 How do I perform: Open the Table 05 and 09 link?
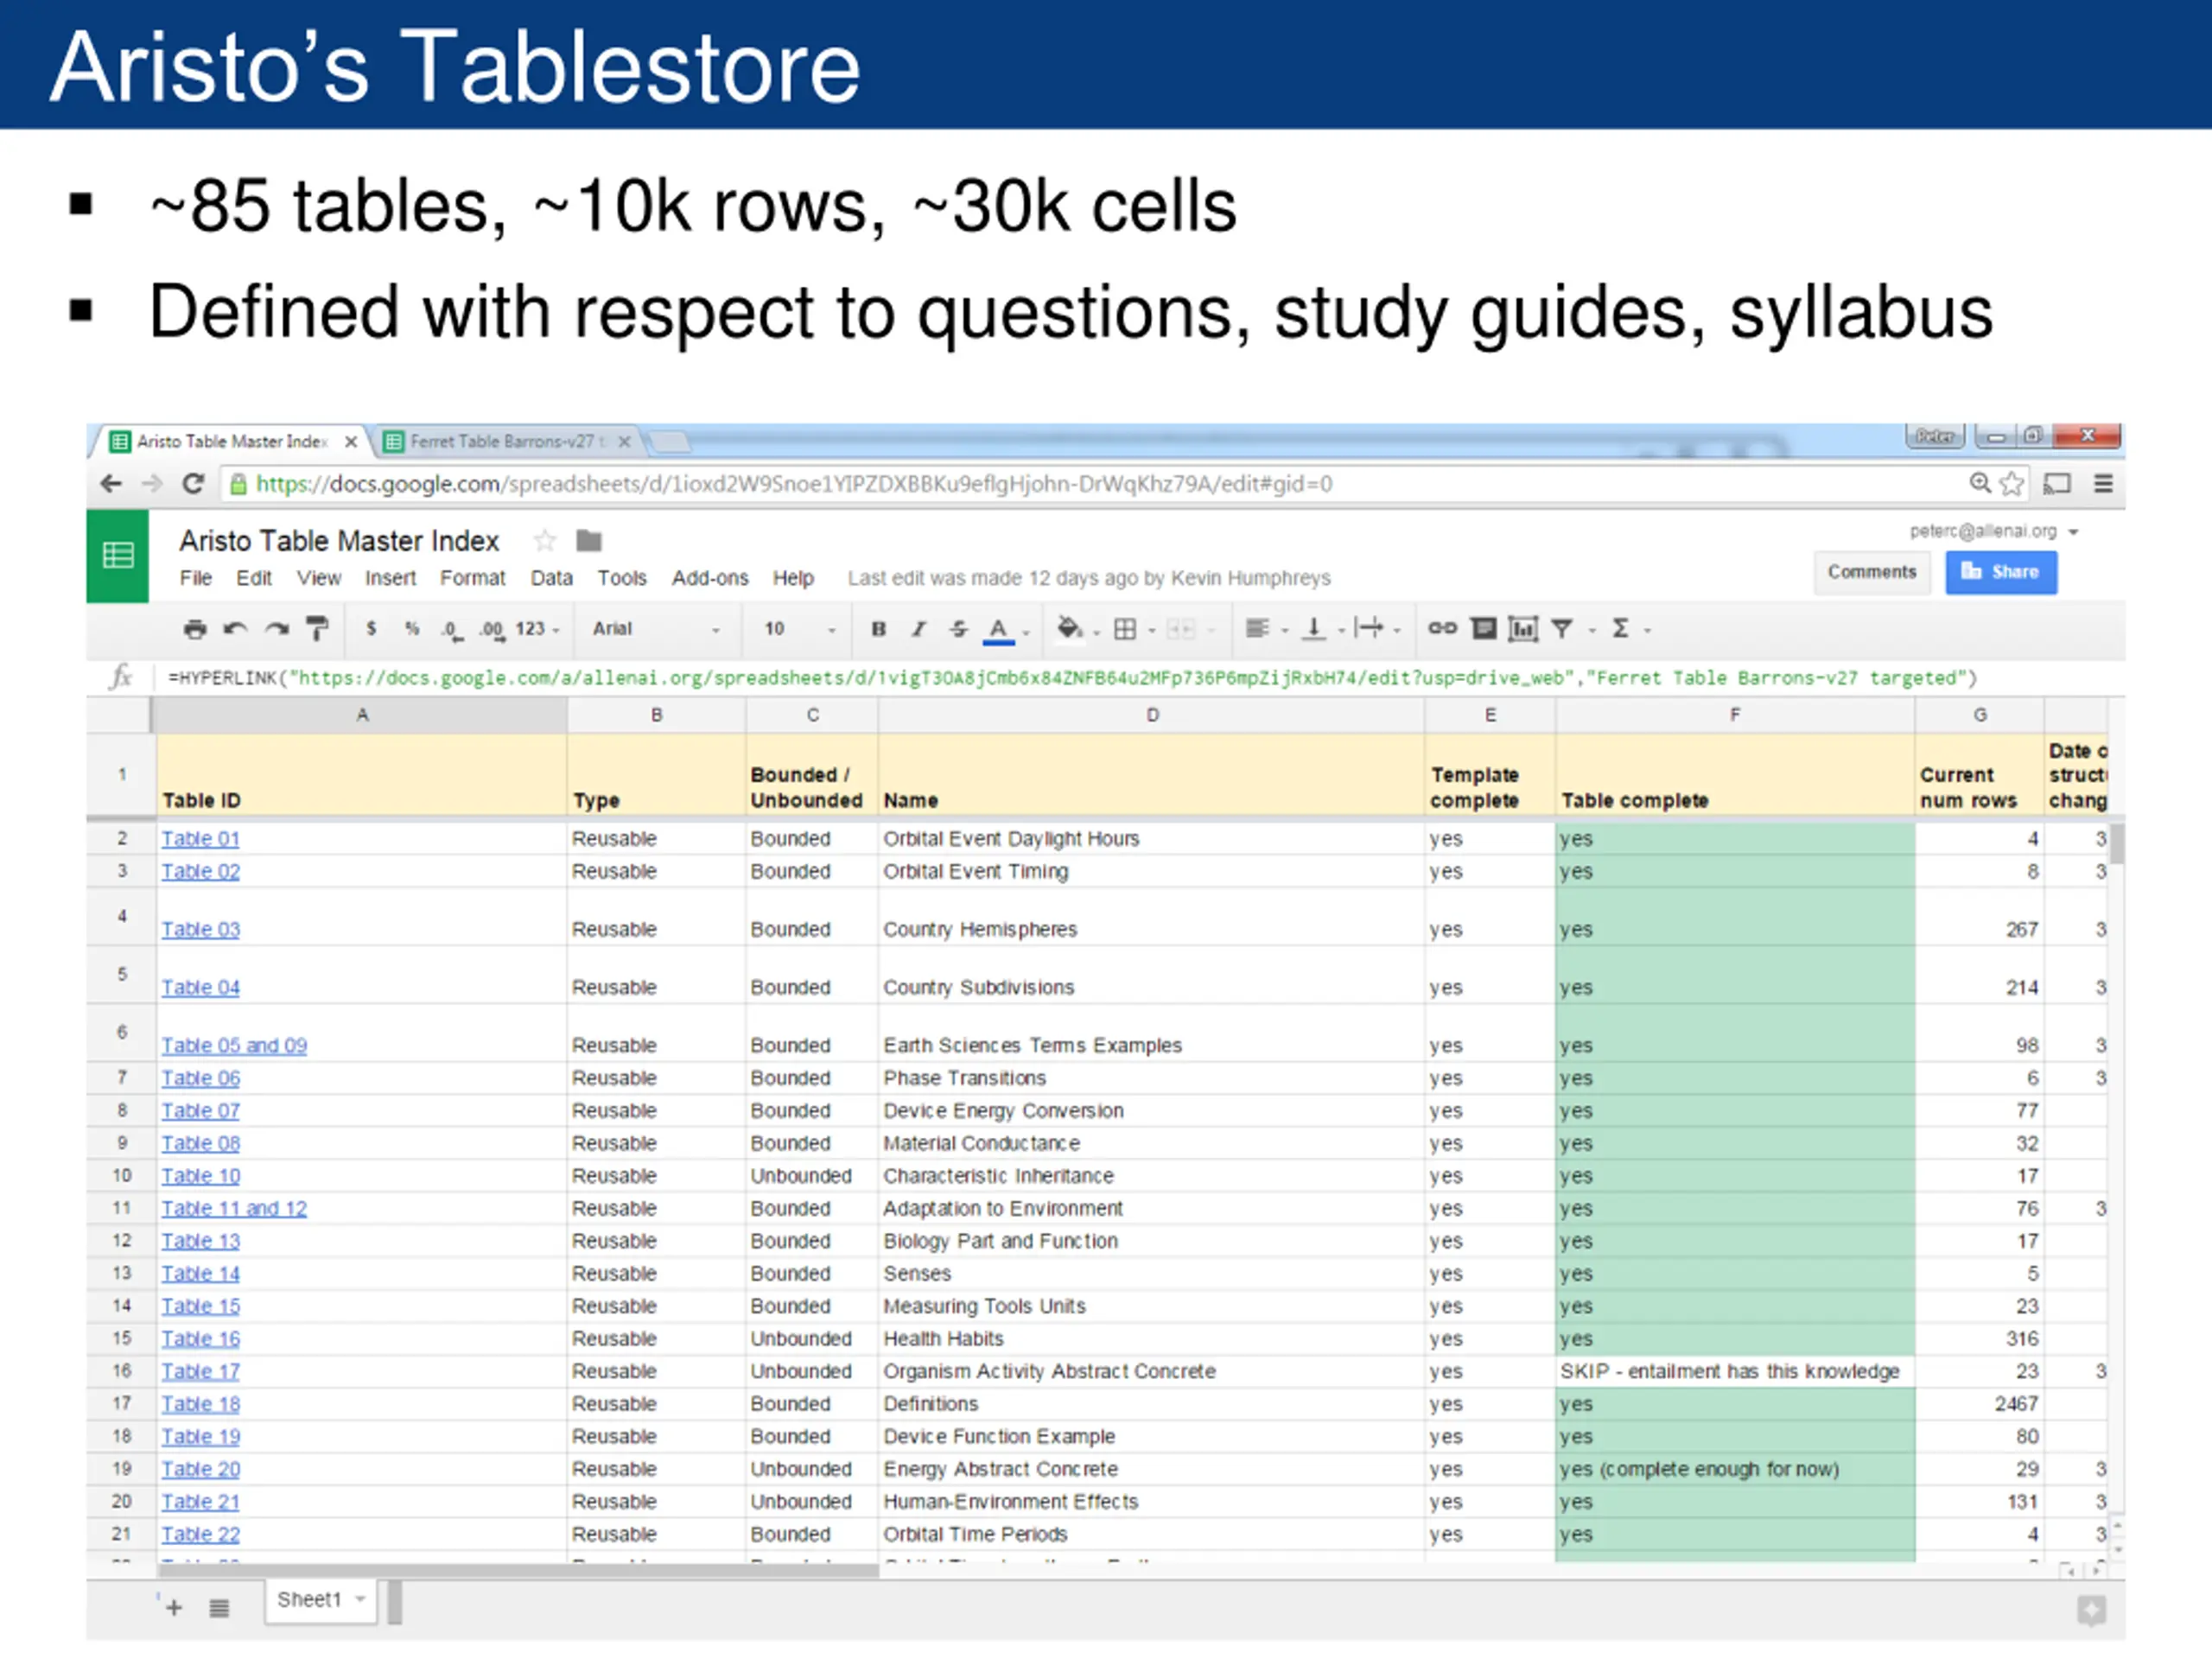pos(234,1045)
